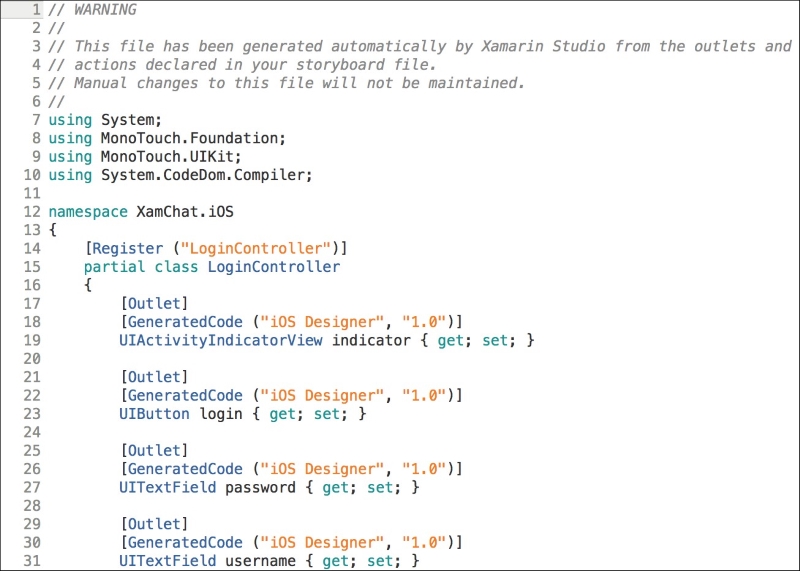Viewport: 800px width, 571px height.
Task: Click the '[Outlet]' attribute on line 25
Action: 154,451
